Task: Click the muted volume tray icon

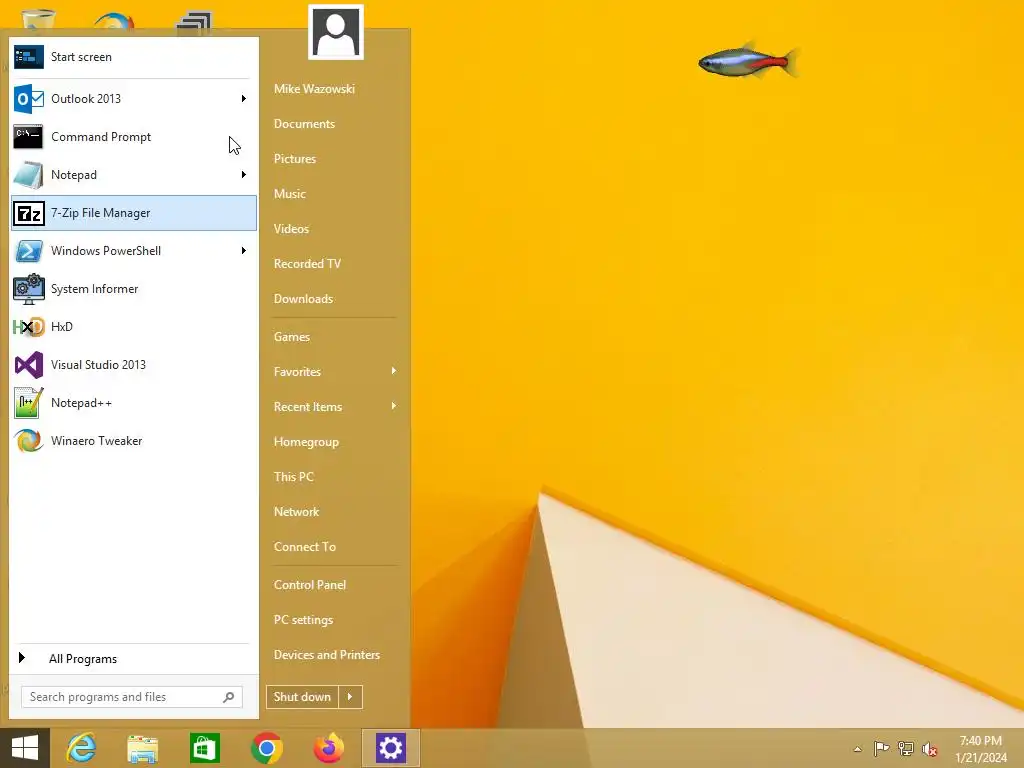Action: pos(930,749)
